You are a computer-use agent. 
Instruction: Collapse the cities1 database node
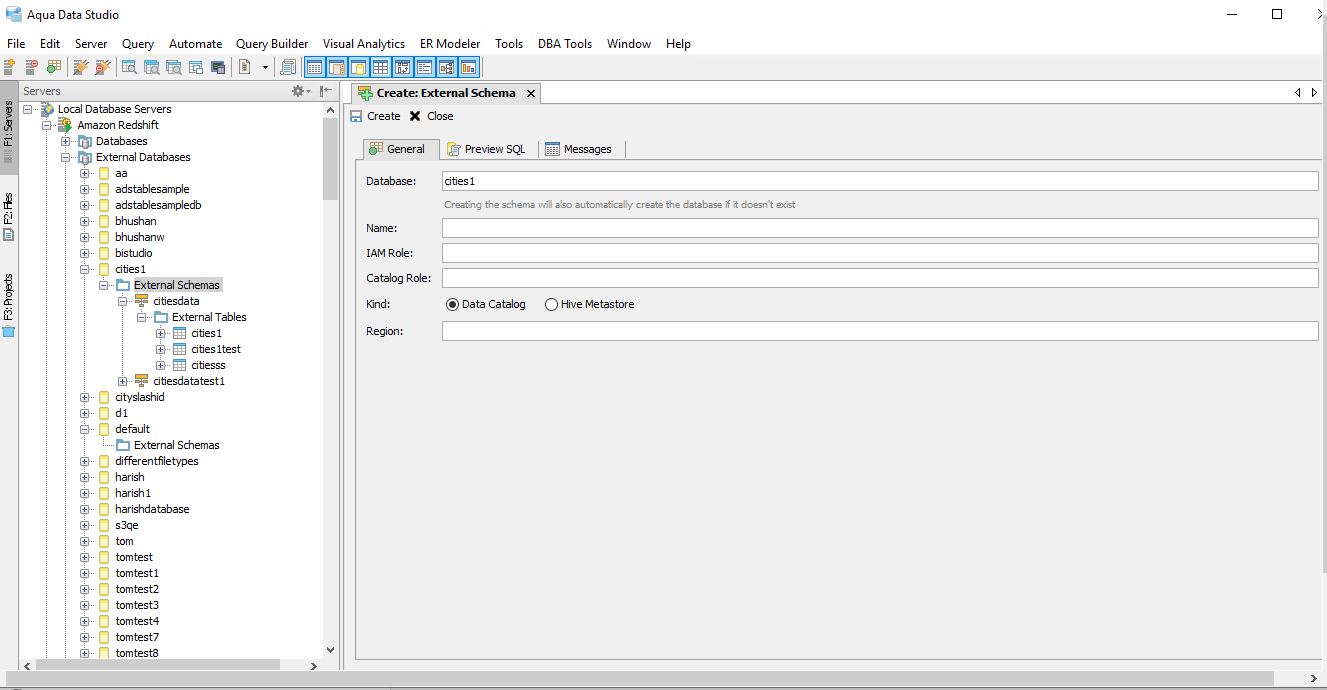click(85, 269)
